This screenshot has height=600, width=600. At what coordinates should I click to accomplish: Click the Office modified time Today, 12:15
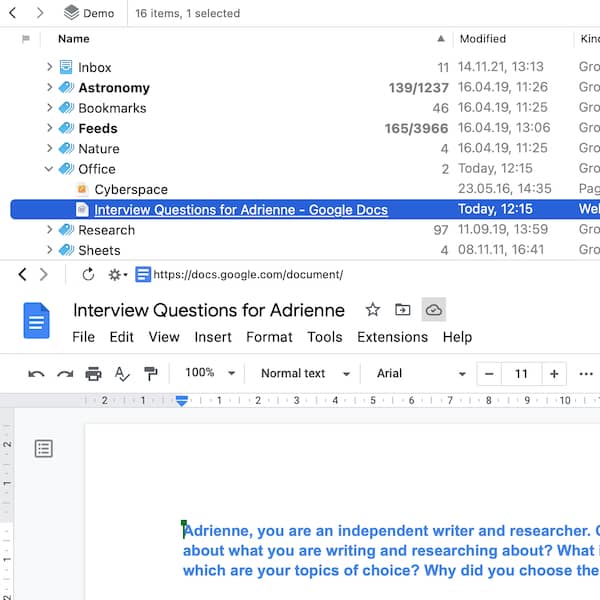(x=495, y=168)
